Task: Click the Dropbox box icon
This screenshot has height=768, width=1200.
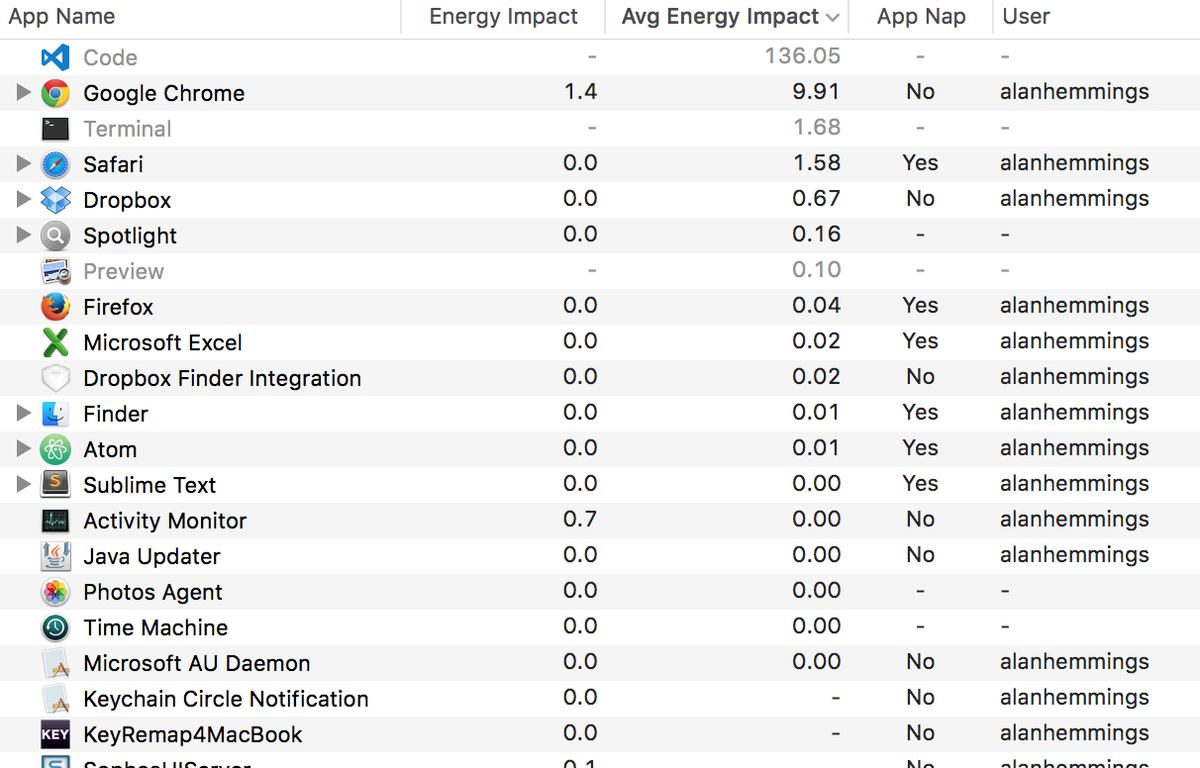Action: [x=55, y=200]
